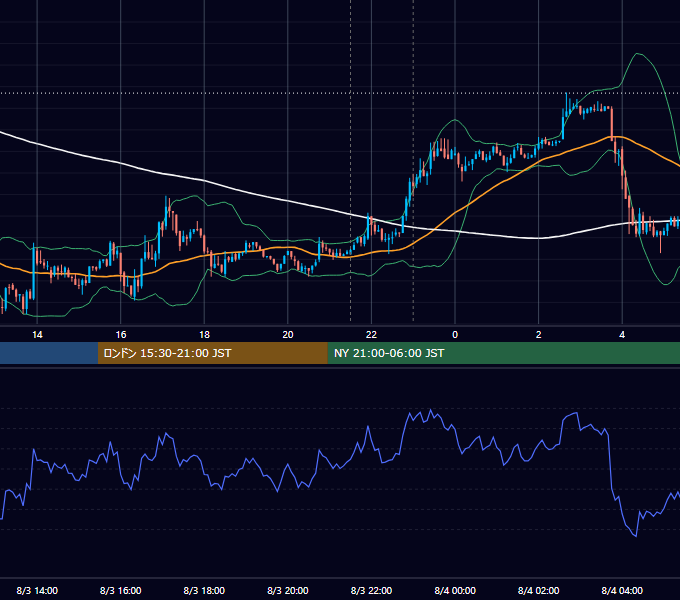Click the '8/3 22:00' date label
Viewport: 680px width, 600px height.
click(371, 590)
